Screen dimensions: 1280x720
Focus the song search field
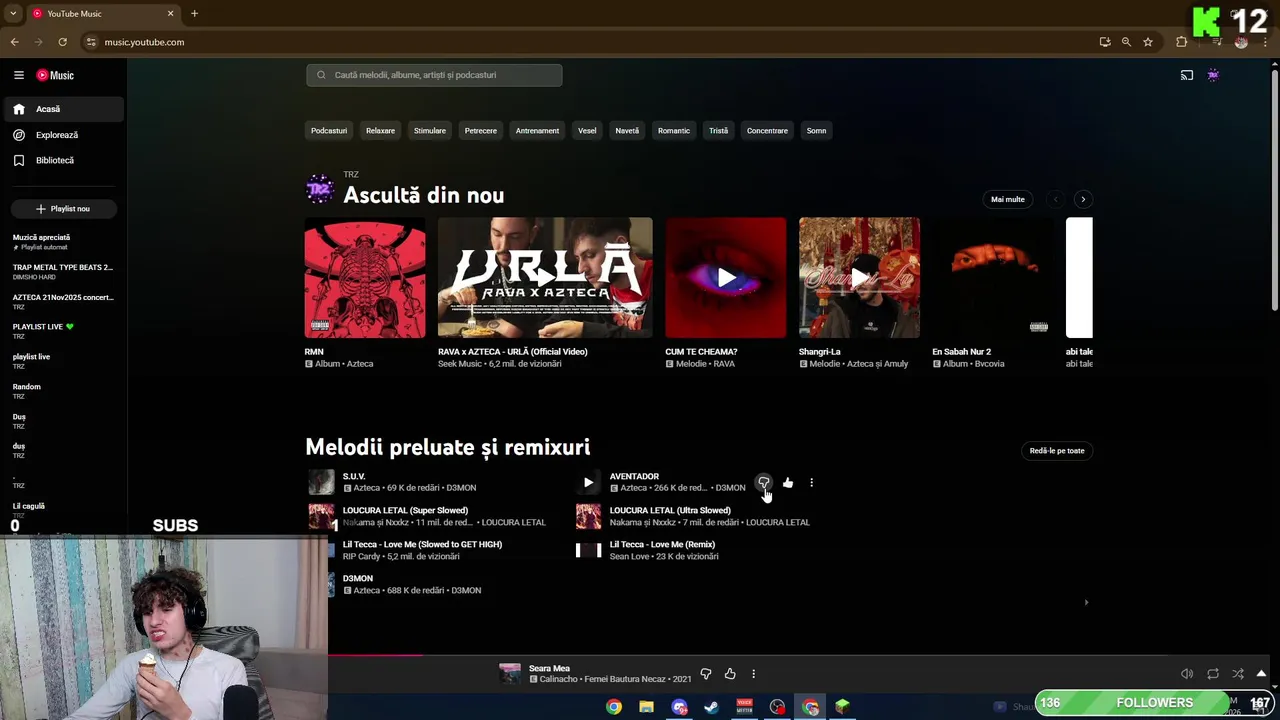[434, 75]
